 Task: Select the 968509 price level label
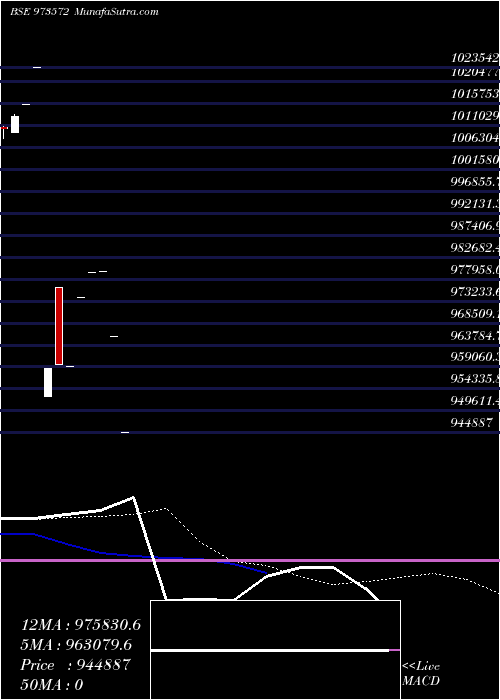pyautogui.click(x=475, y=313)
